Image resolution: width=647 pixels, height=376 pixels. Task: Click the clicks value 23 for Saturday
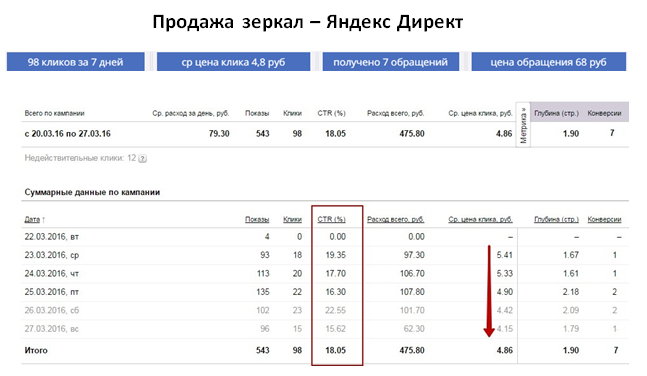(x=297, y=310)
